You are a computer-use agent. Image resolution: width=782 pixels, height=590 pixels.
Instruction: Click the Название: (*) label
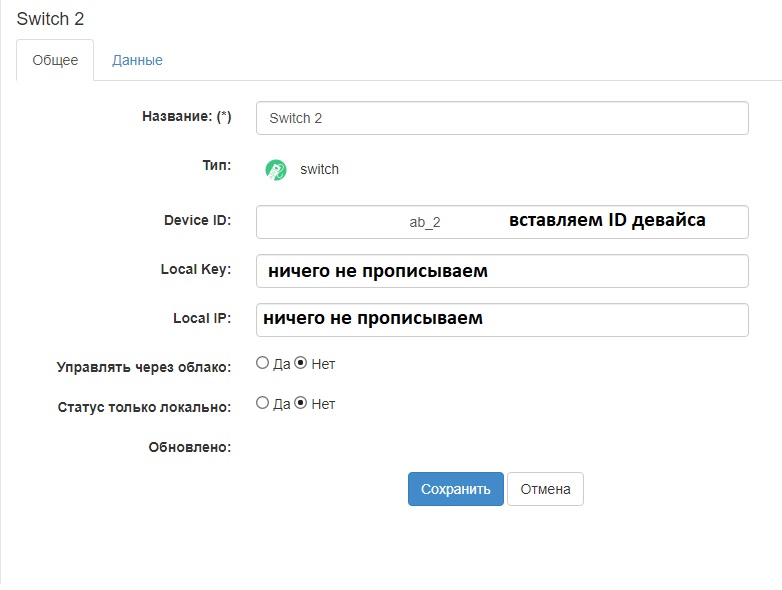187,116
